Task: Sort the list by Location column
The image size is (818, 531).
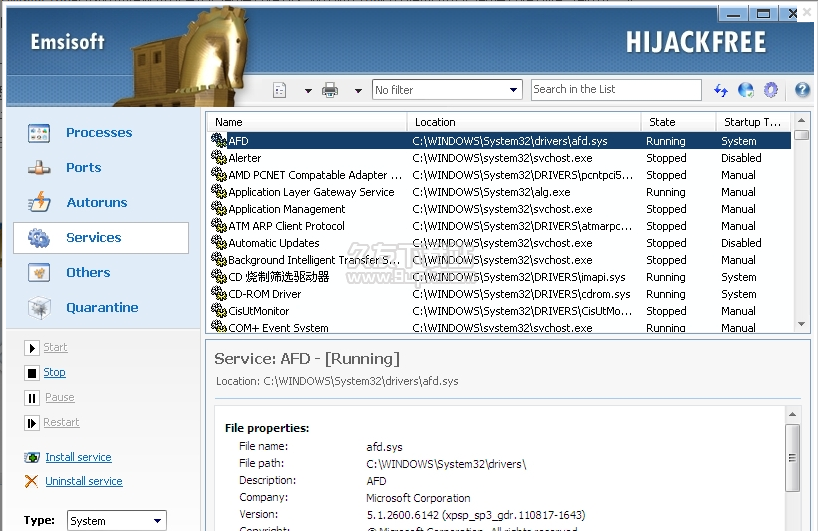Action: [524, 122]
